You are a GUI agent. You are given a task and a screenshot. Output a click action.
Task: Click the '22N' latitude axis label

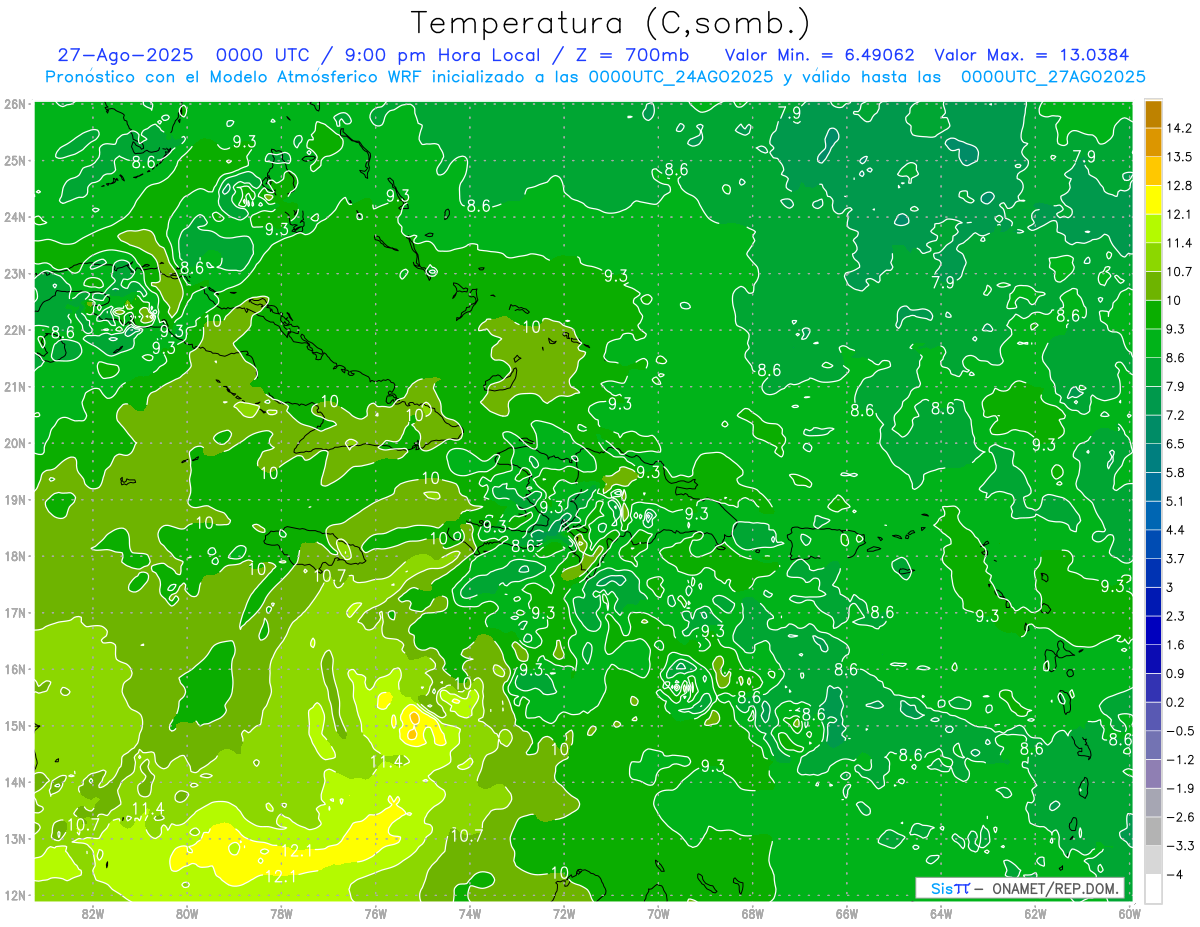coord(15,330)
